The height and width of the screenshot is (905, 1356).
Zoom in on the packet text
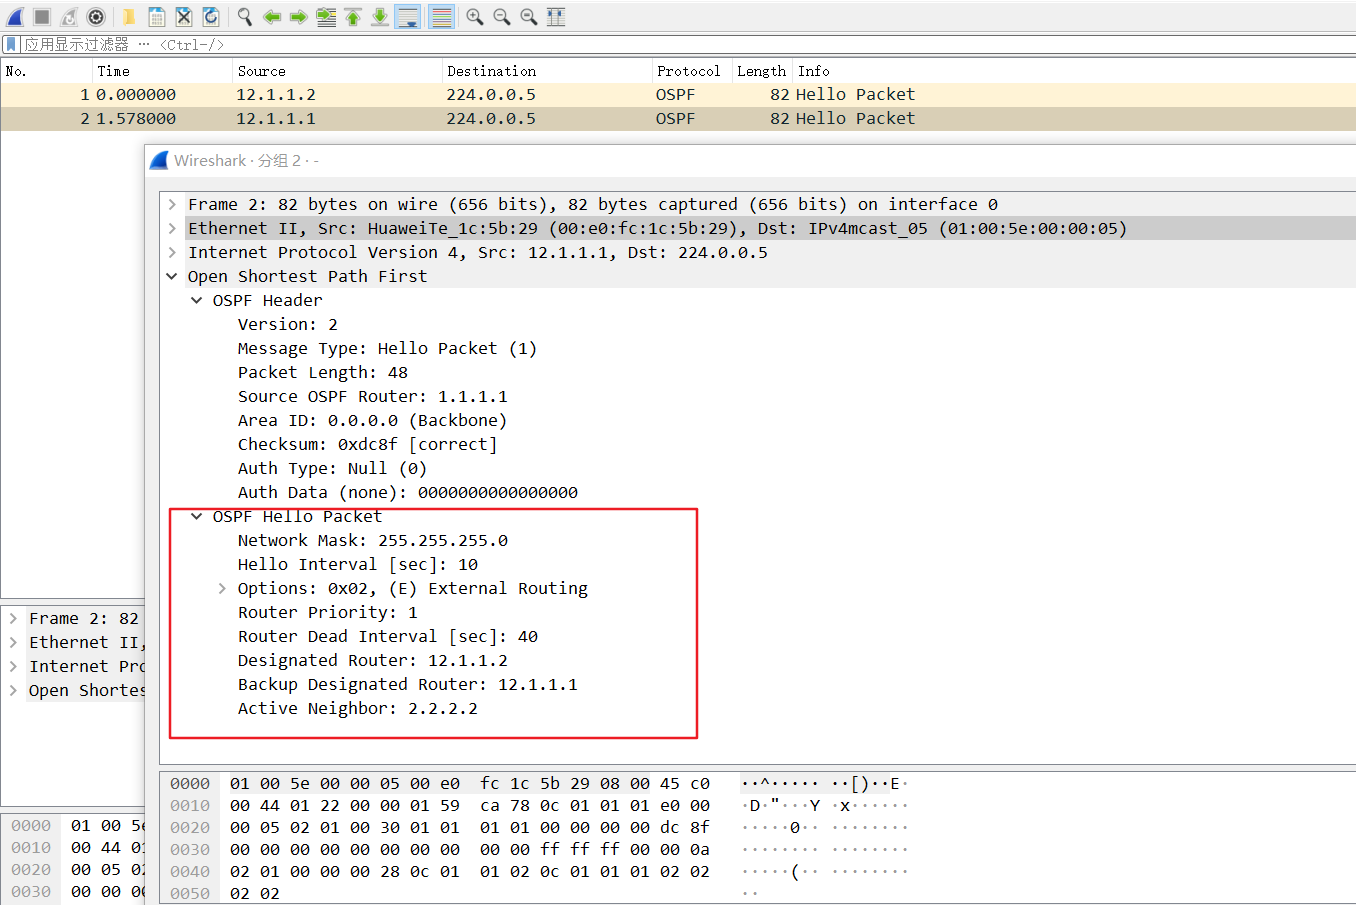(x=473, y=16)
